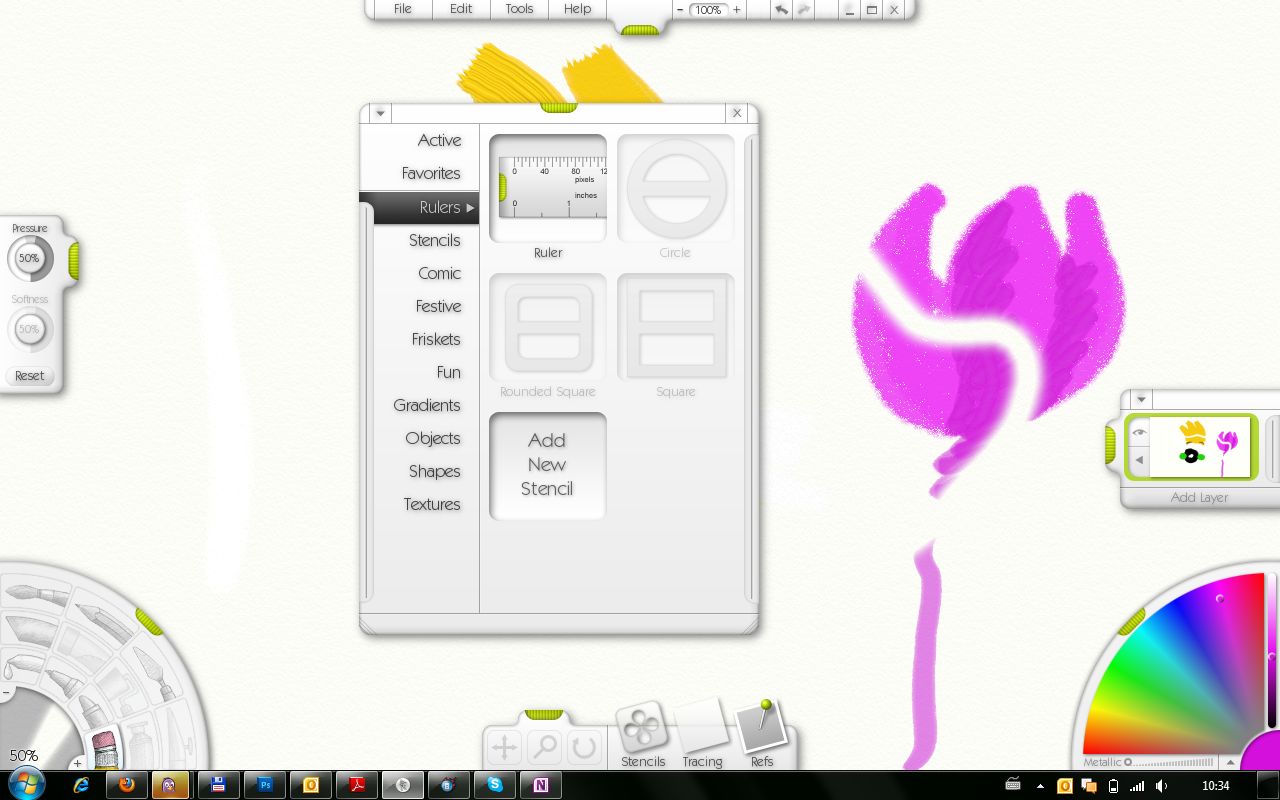The image size is (1280, 800).
Task: Open the Festive stencil category
Action: (x=438, y=306)
